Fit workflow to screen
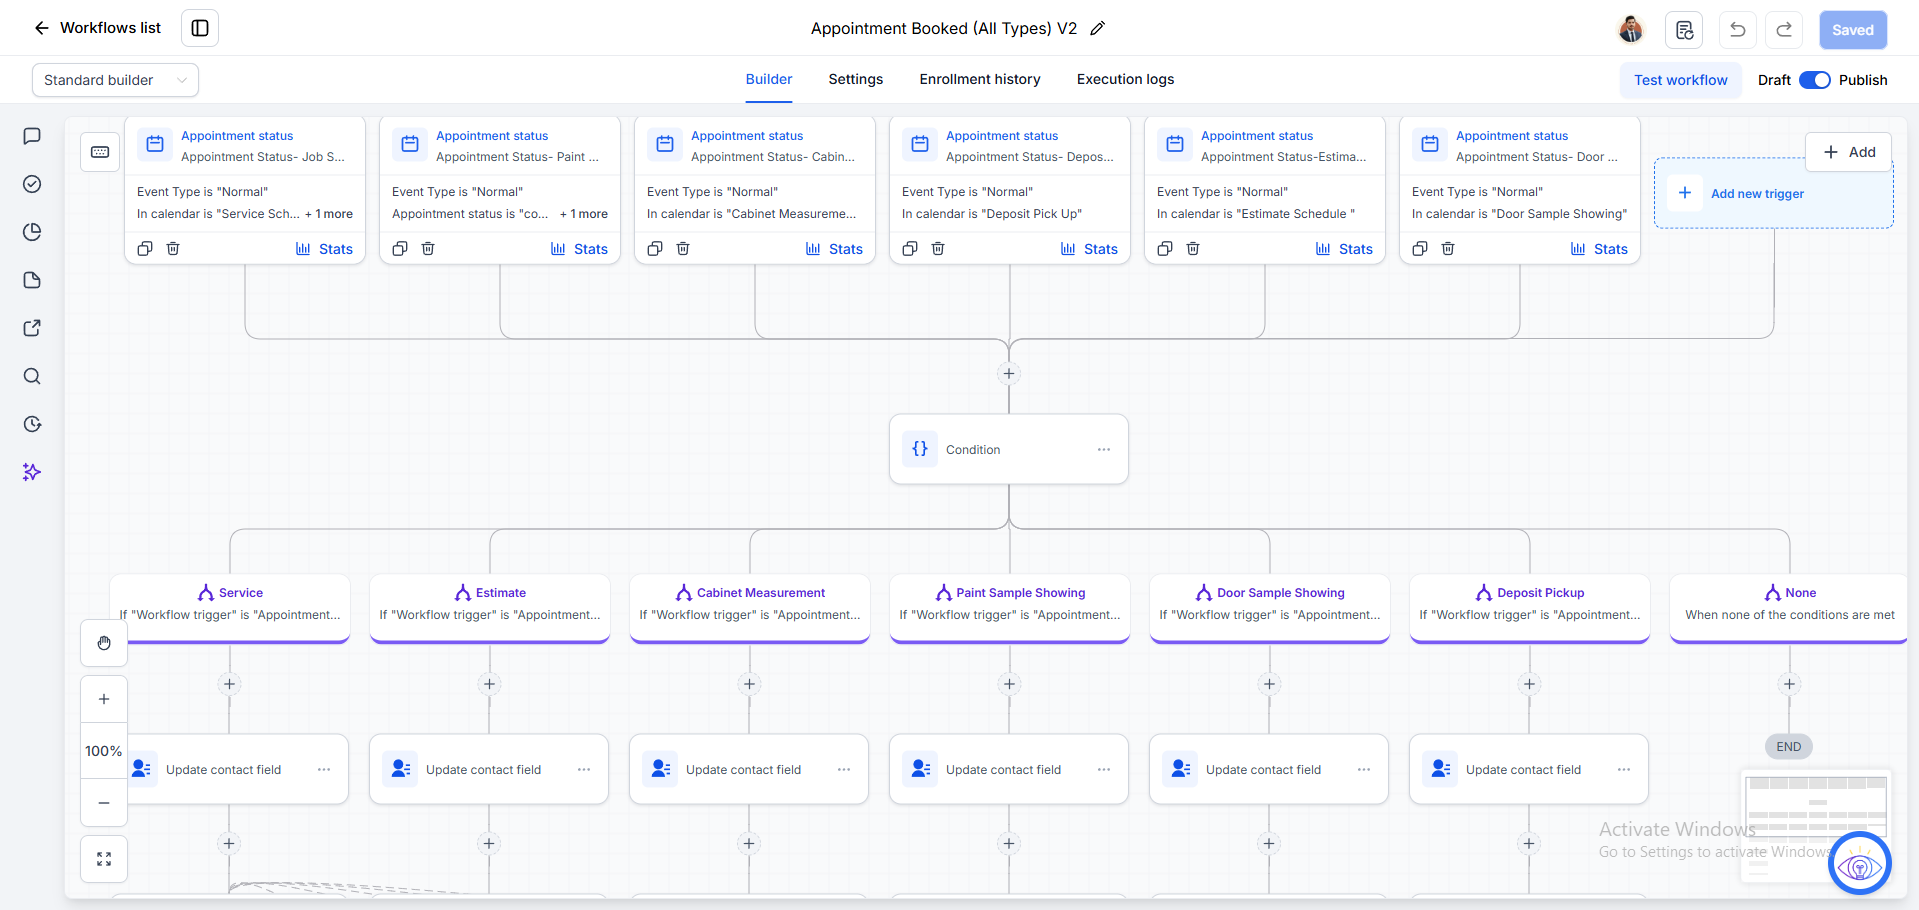This screenshot has width=1919, height=910. click(104, 859)
